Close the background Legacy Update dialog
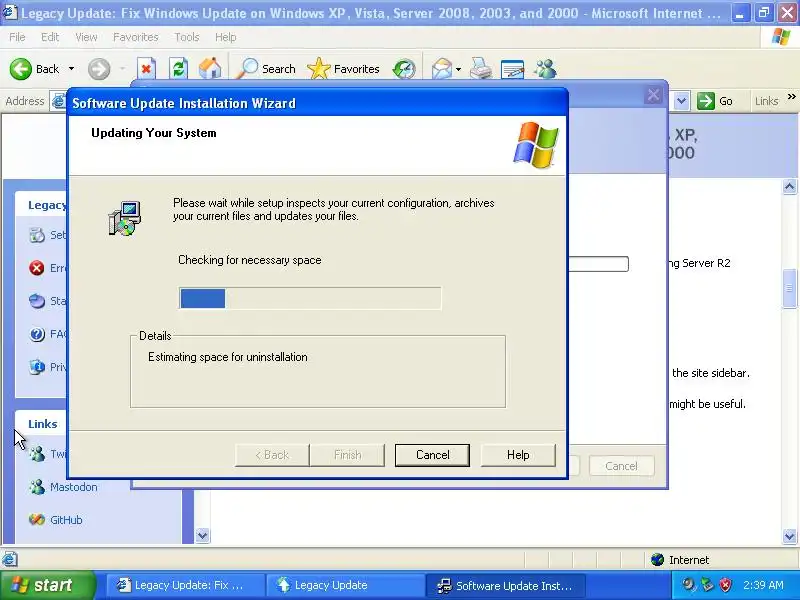The image size is (800, 600). pos(653,95)
